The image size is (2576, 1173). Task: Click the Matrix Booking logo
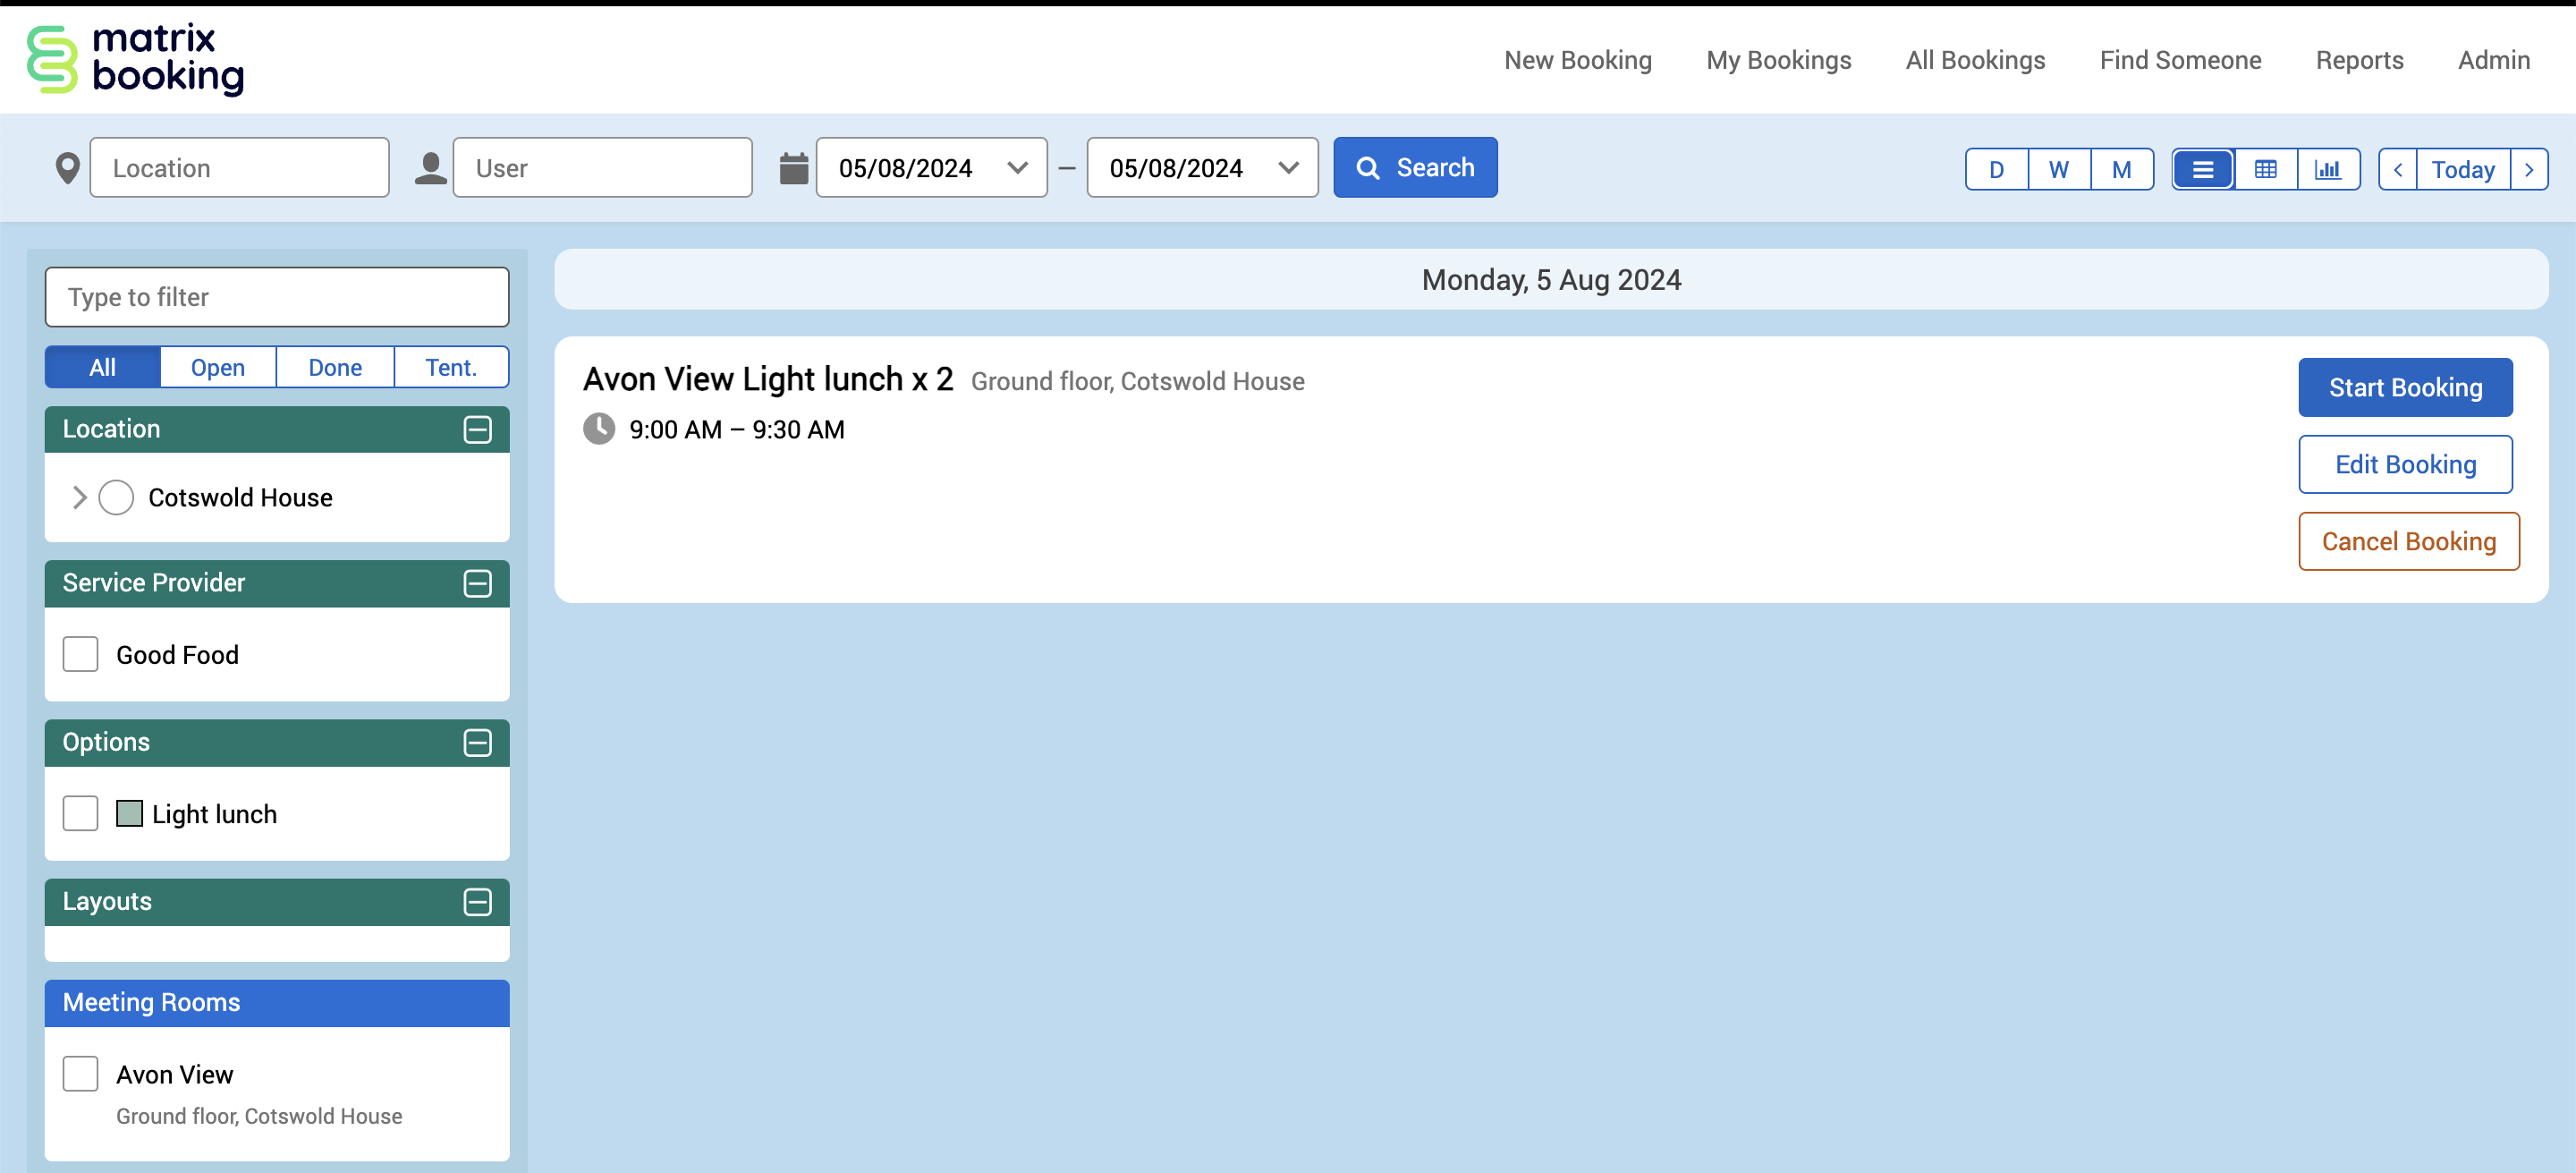[x=135, y=60]
